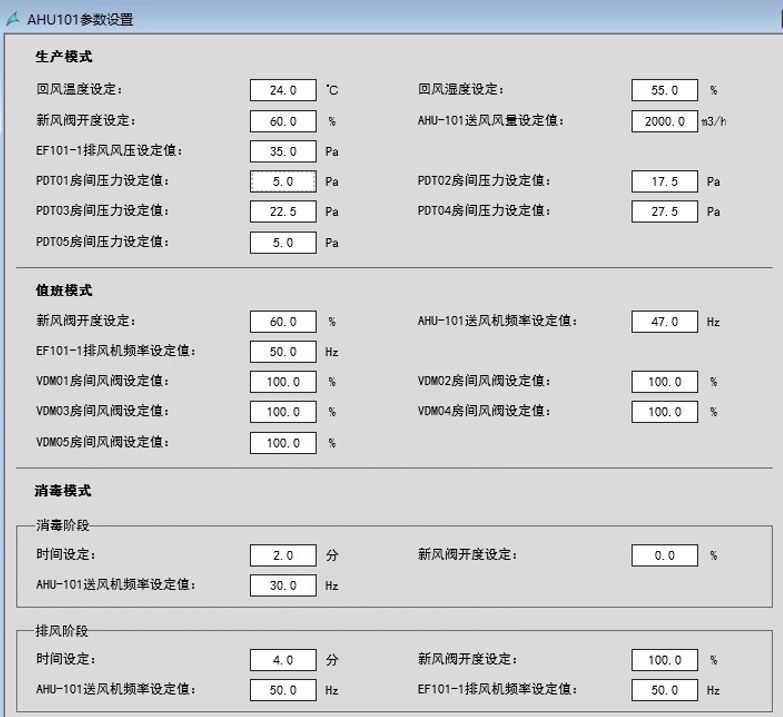Select the PDT01房间压力设定值 input box
Screen dimensions: 783x717
(283, 181)
